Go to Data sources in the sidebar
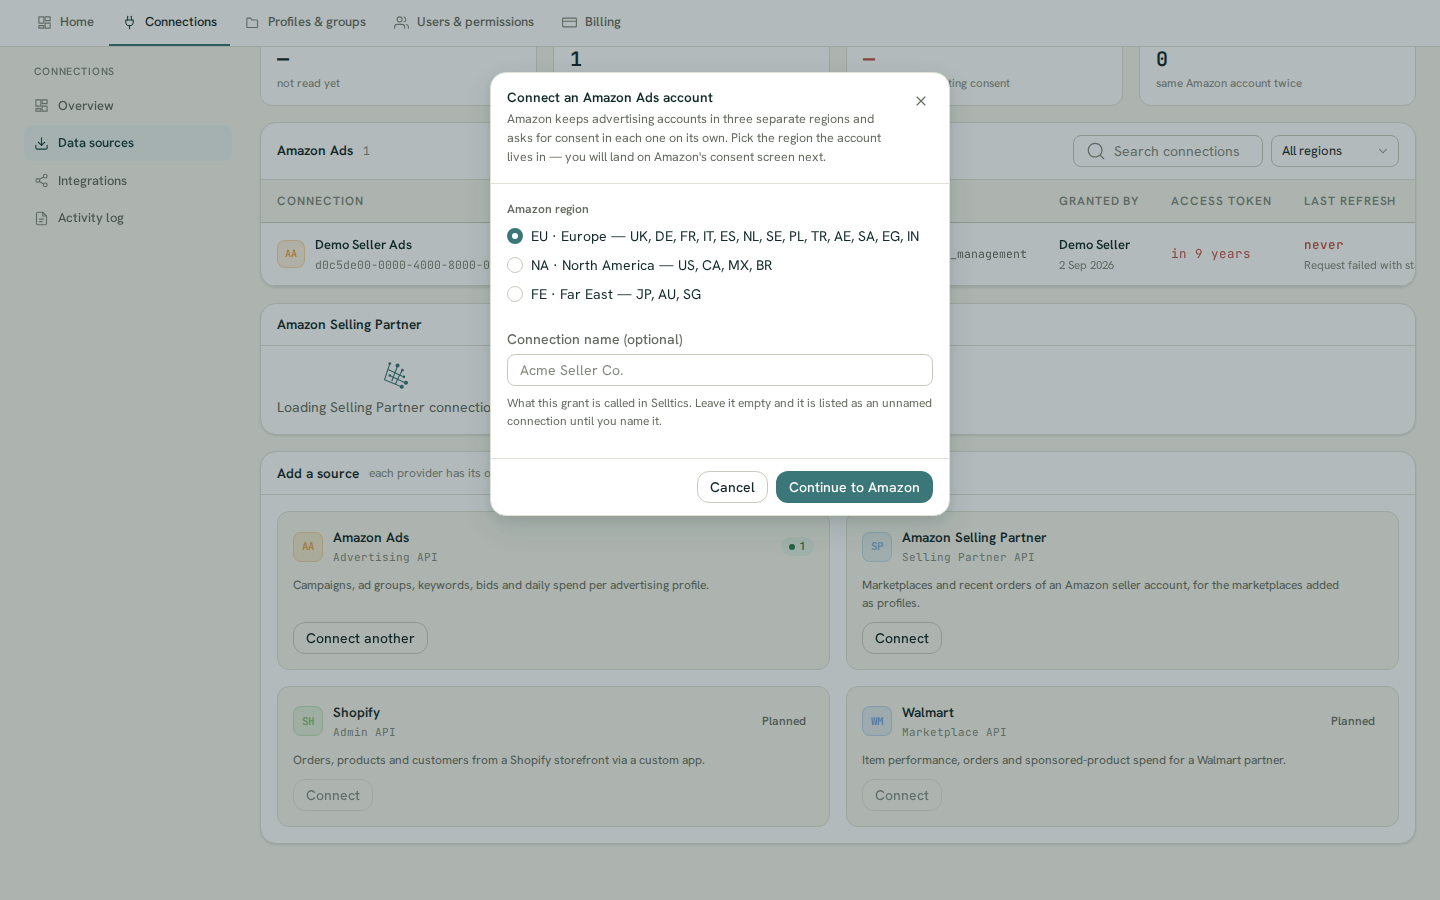 [x=128, y=143]
